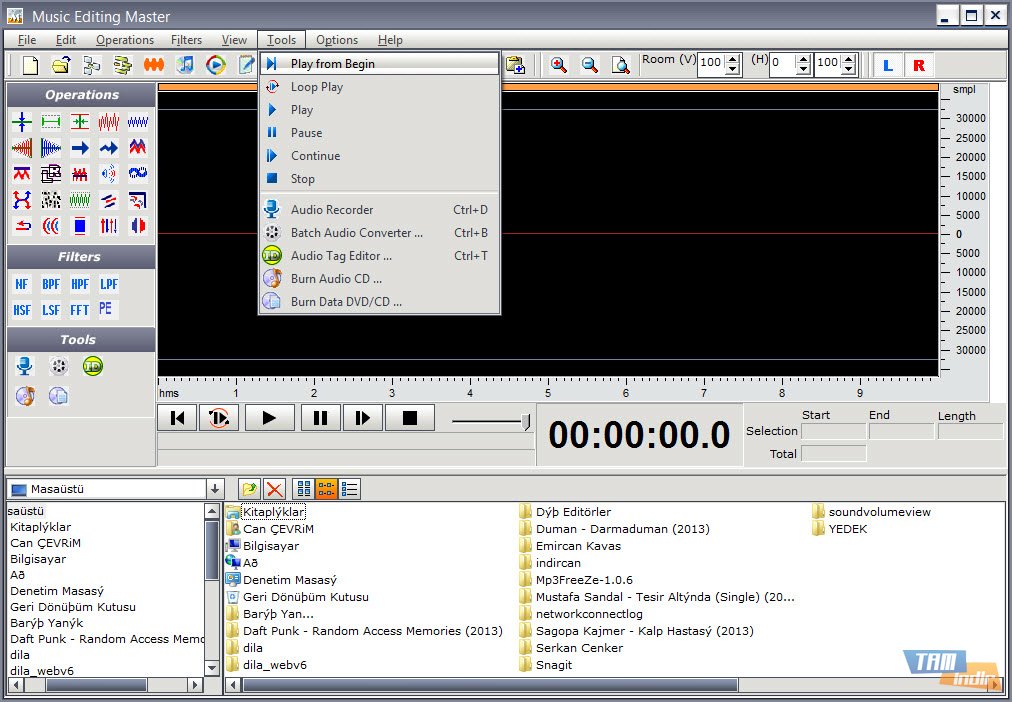Switch file browser to large icons view
Image resolution: width=1012 pixels, height=702 pixels.
click(x=303, y=489)
